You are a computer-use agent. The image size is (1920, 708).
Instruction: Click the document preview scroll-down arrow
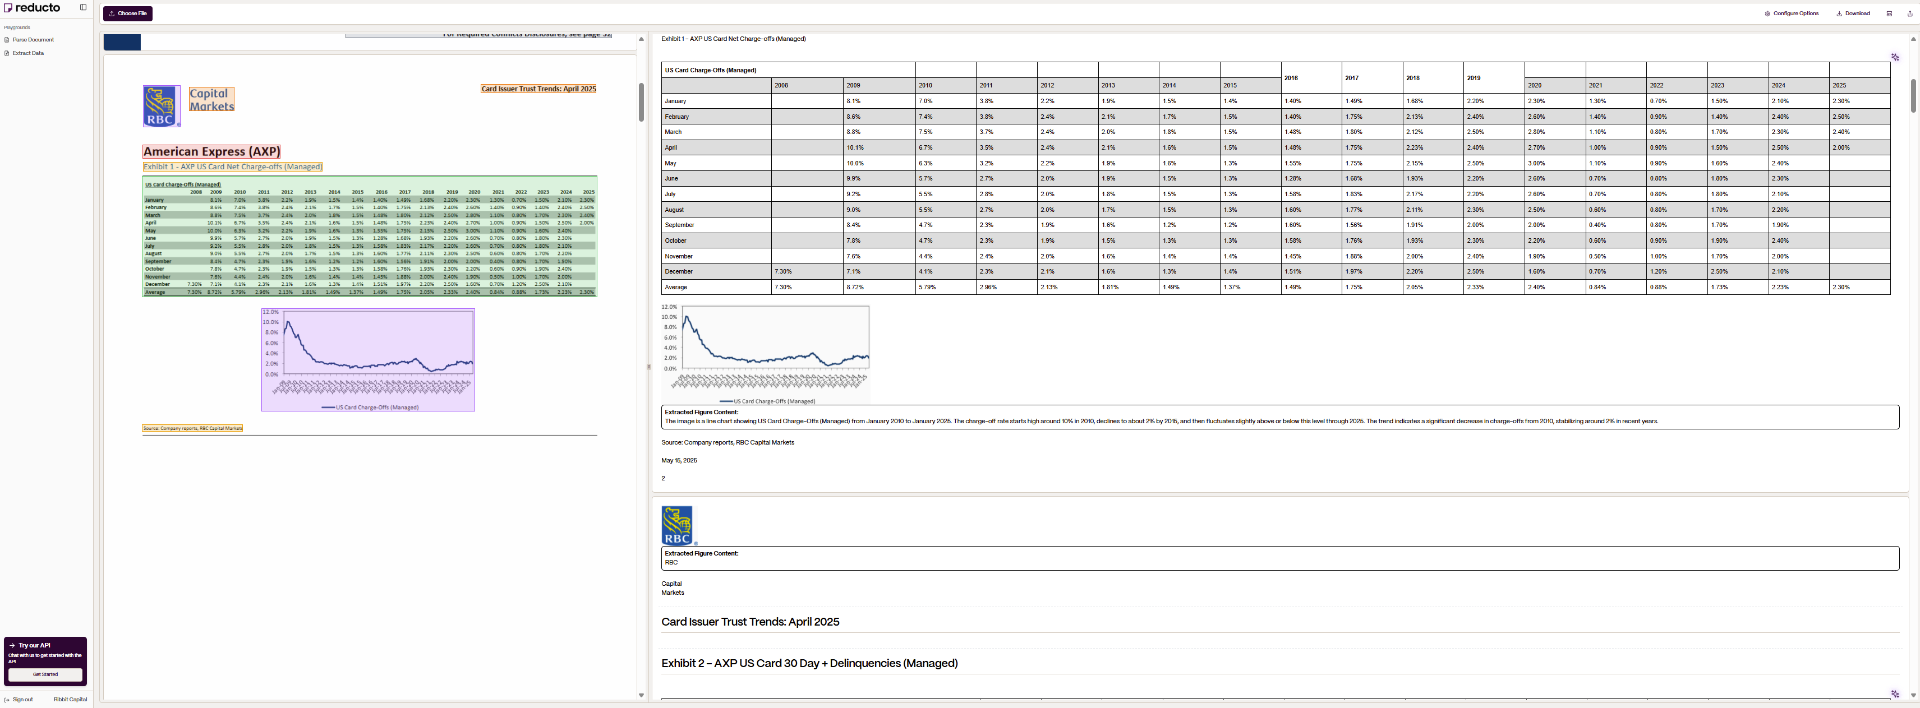click(641, 695)
